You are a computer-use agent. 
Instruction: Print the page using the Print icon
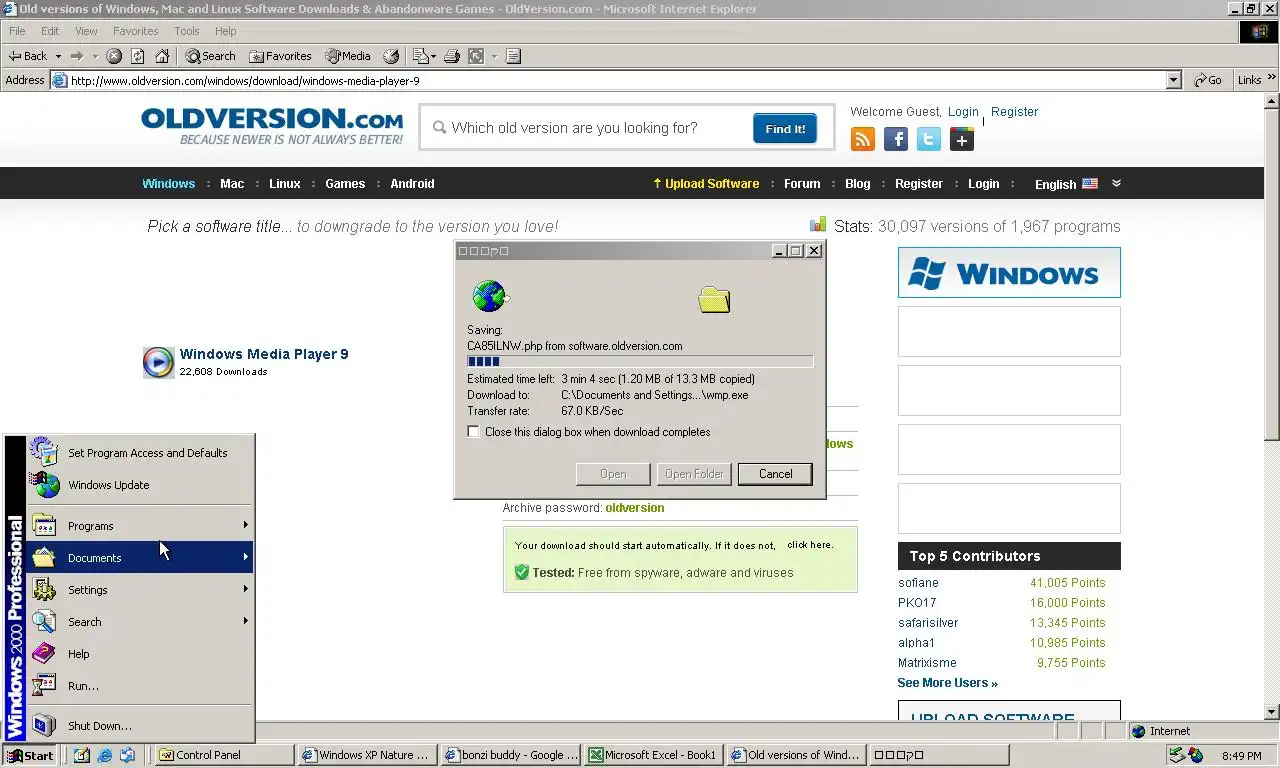(x=452, y=56)
